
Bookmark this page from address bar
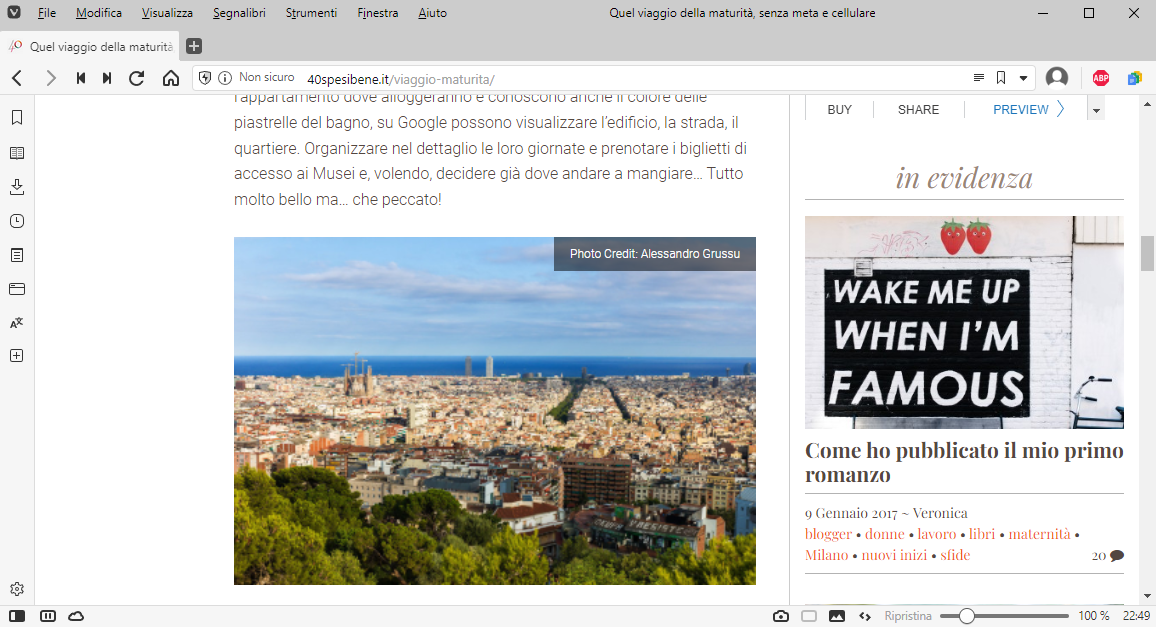(x=1001, y=77)
